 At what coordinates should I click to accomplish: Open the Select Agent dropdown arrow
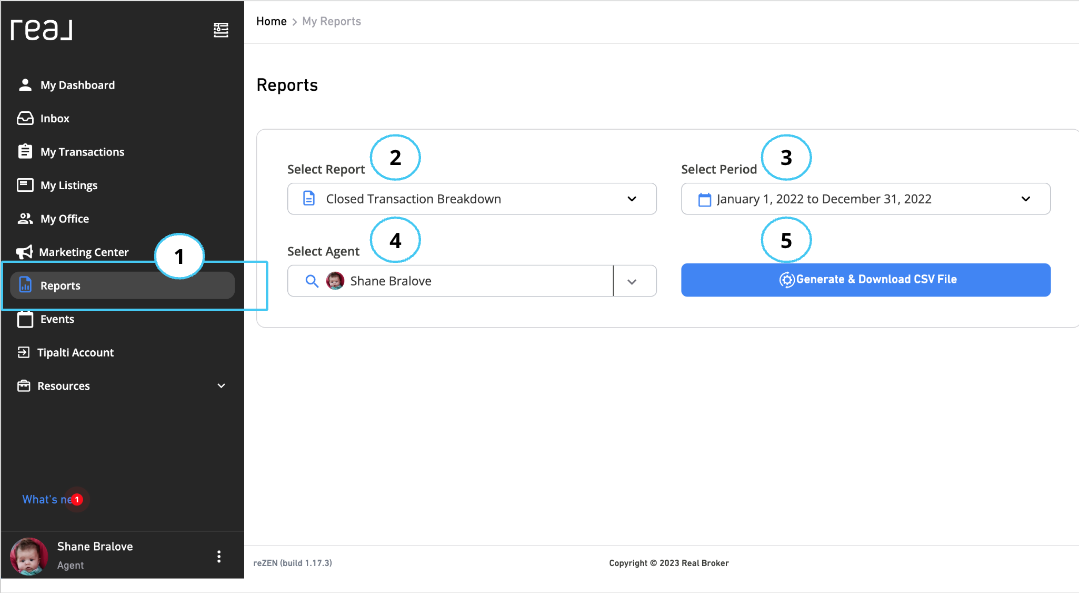click(634, 280)
